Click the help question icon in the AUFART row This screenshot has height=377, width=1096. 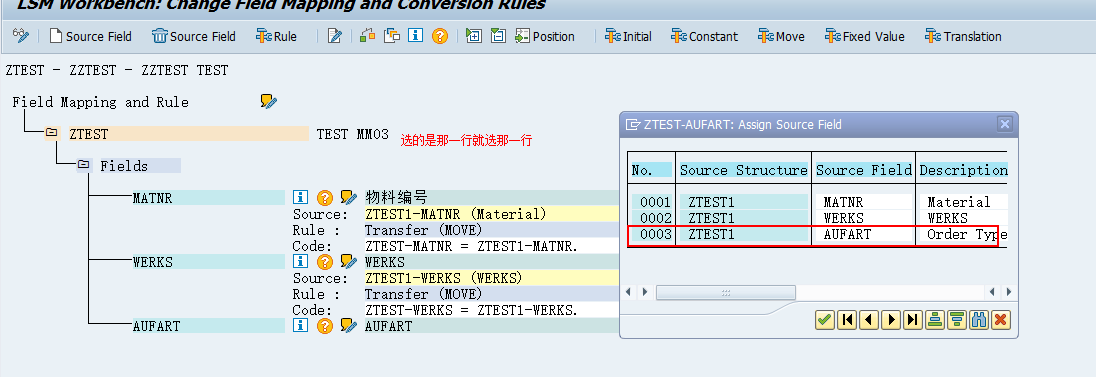[x=324, y=325]
